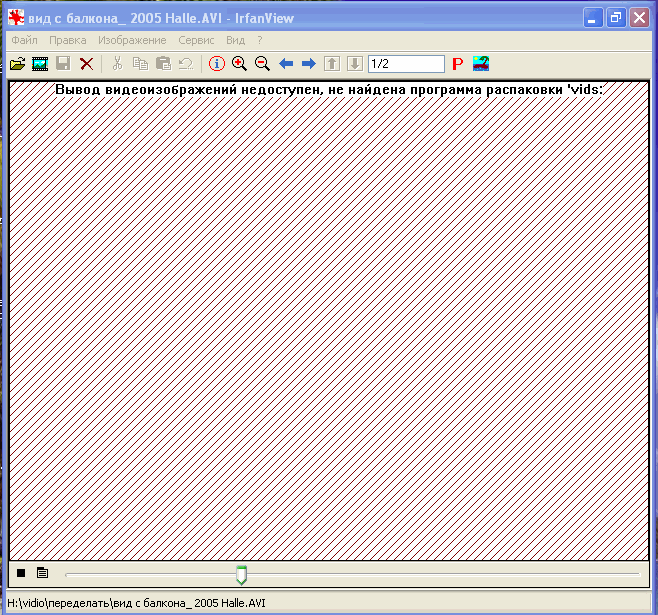Image resolution: width=658 pixels, height=615 pixels.
Task: Open the Сервис menu
Action: (196, 40)
